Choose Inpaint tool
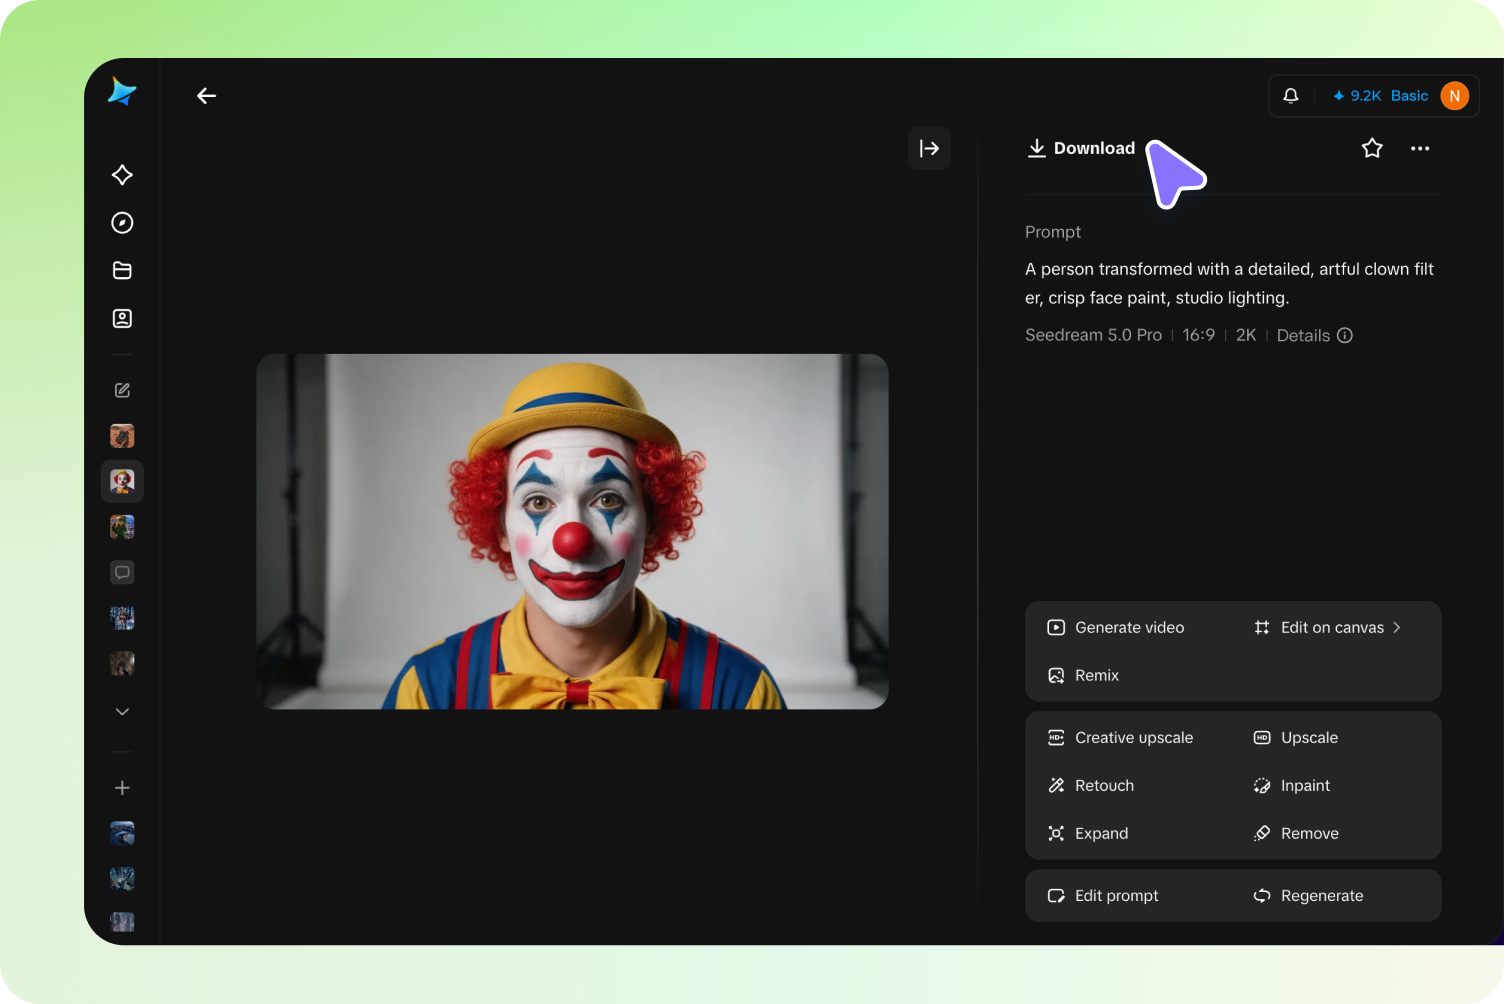 (1292, 786)
